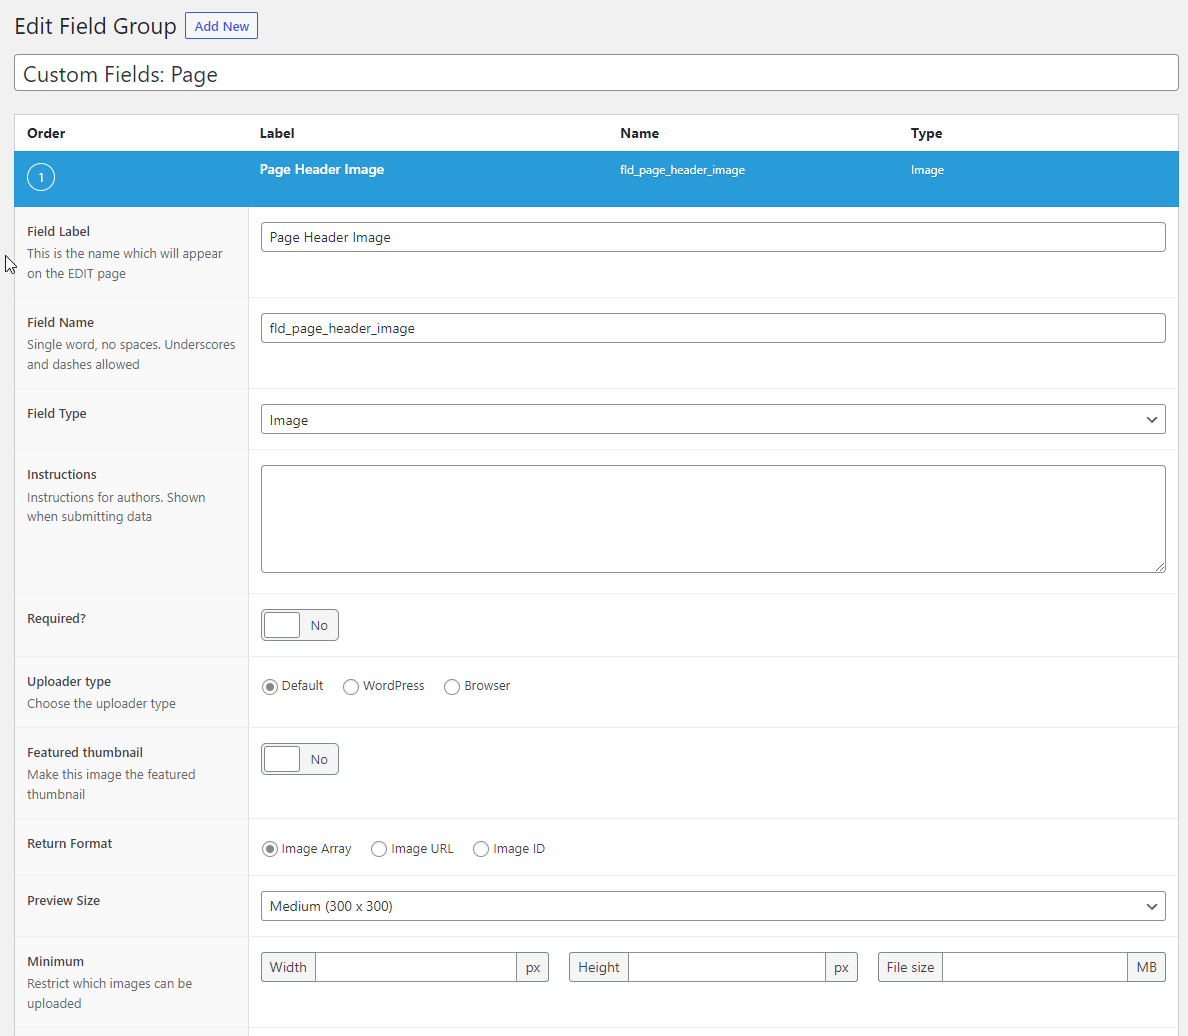Viewport: 1188px width, 1036px height.
Task: Open the Preview Size dropdown
Action: pos(713,906)
